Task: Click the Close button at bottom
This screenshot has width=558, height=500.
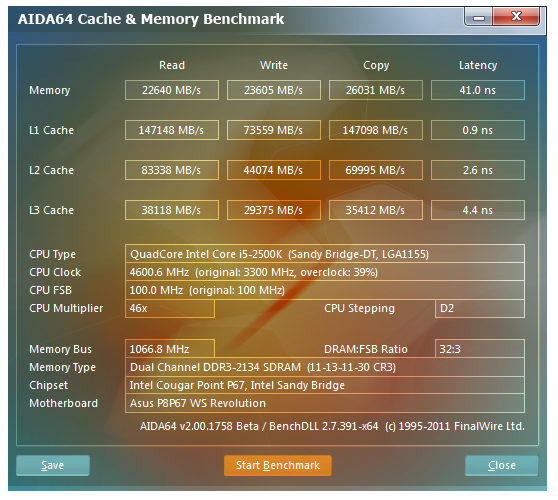Action: (x=501, y=465)
